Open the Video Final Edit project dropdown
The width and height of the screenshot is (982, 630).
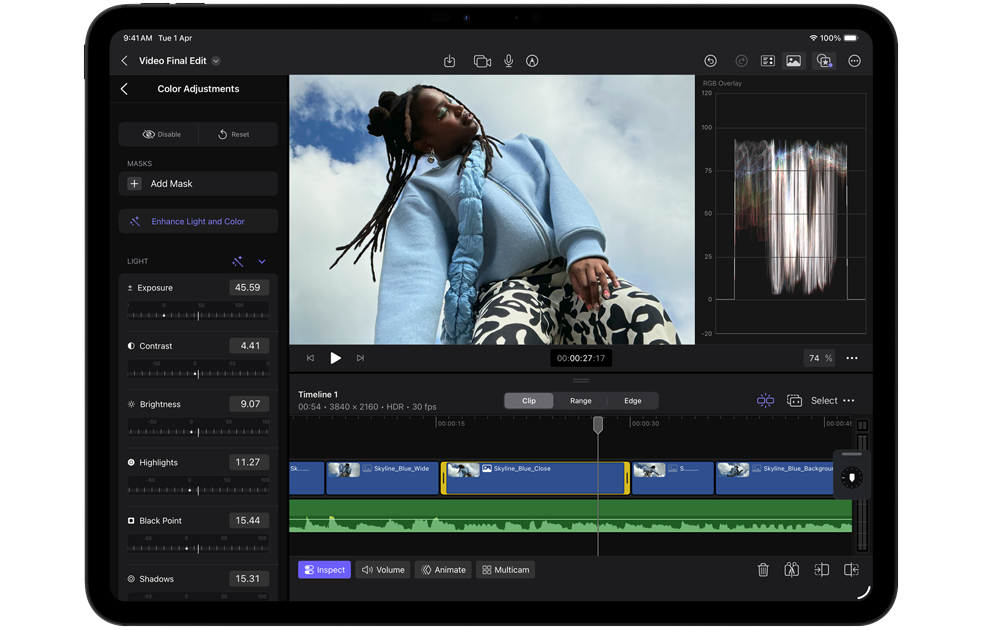(x=216, y=61)
